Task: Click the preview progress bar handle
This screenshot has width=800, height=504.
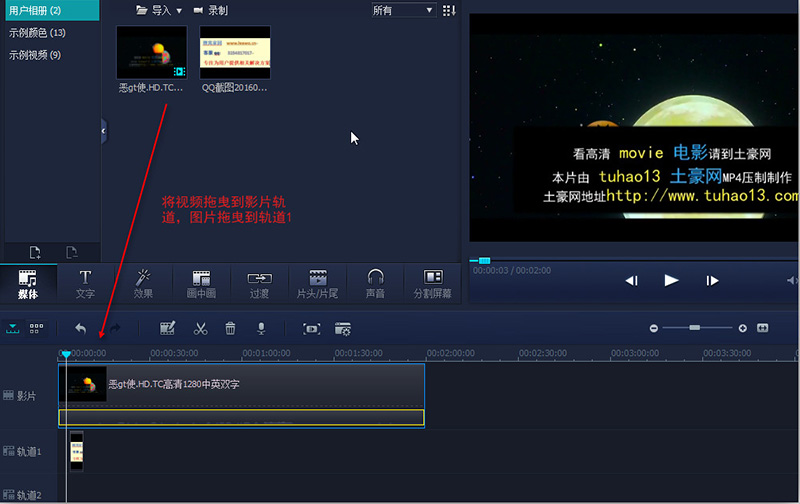Action: (x=484, y=261)
